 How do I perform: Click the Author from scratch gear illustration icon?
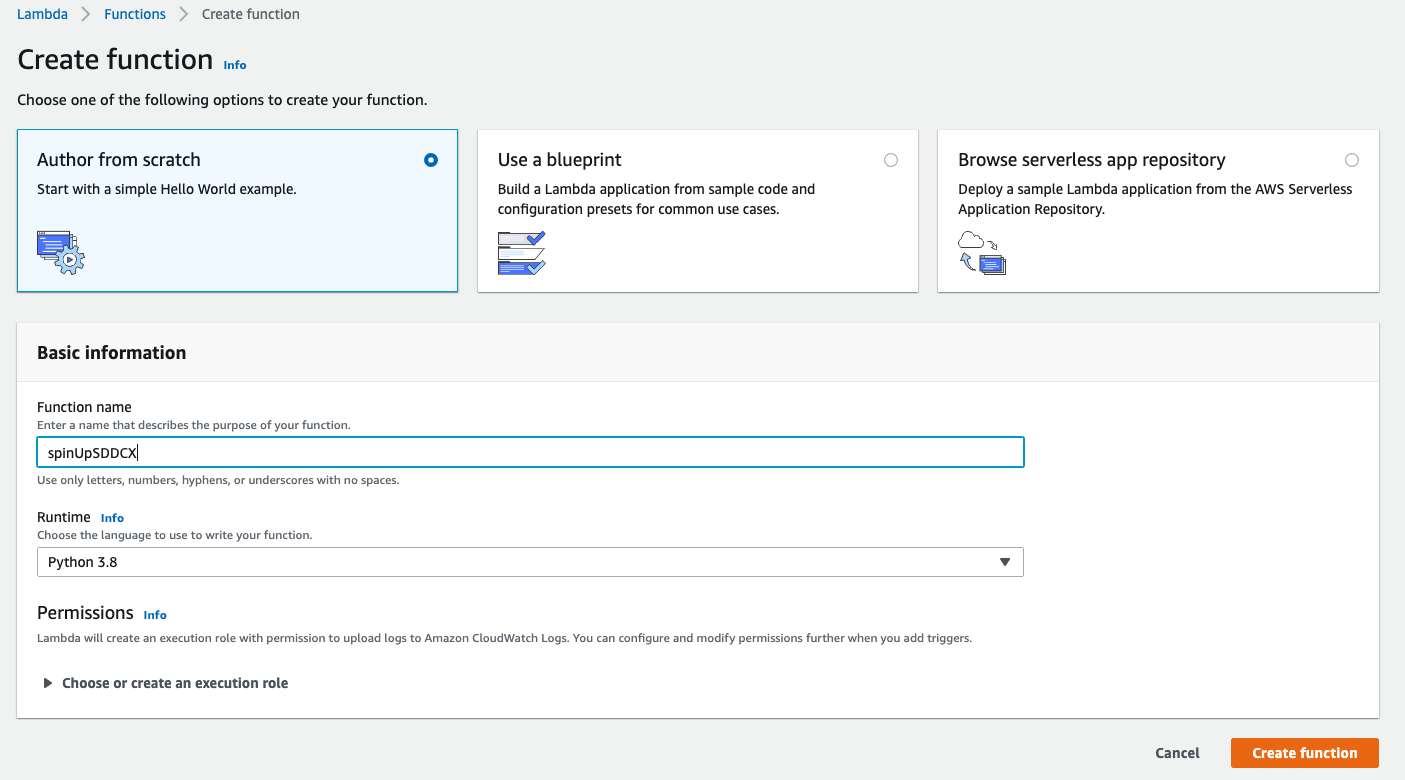click(x=61, y=252)
